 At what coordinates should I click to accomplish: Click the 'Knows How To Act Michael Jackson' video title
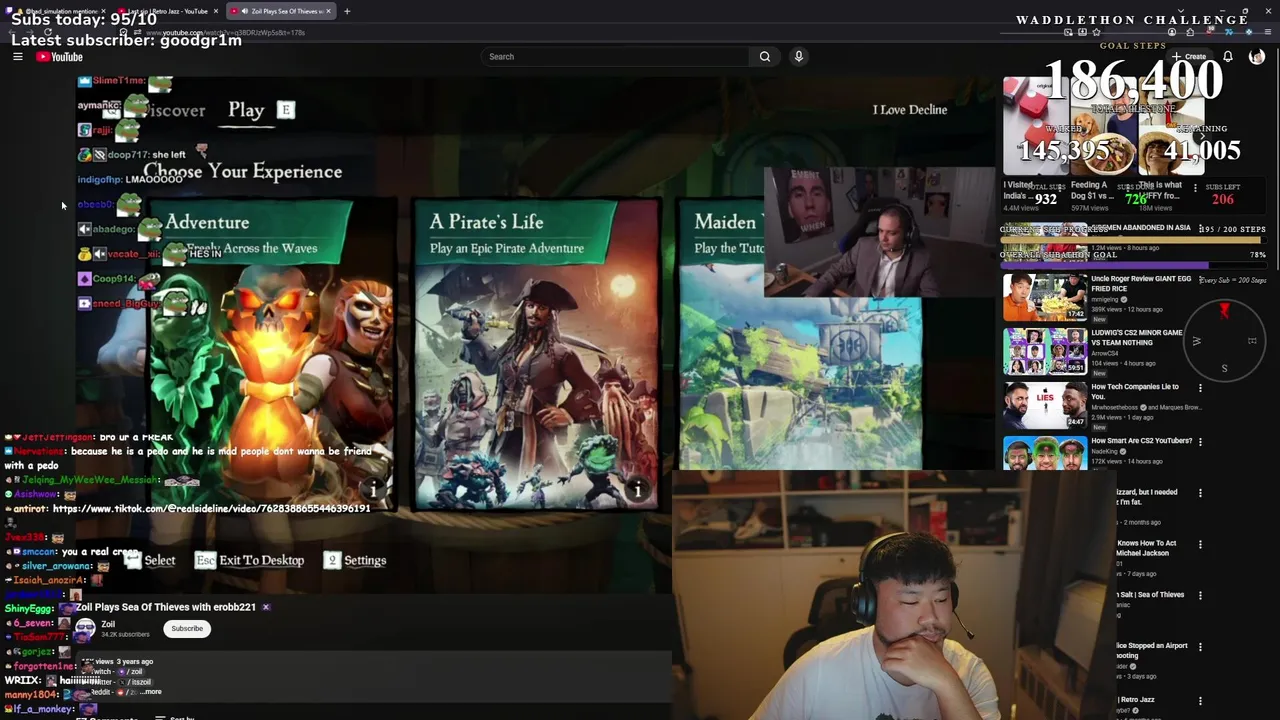[1147, 548]
